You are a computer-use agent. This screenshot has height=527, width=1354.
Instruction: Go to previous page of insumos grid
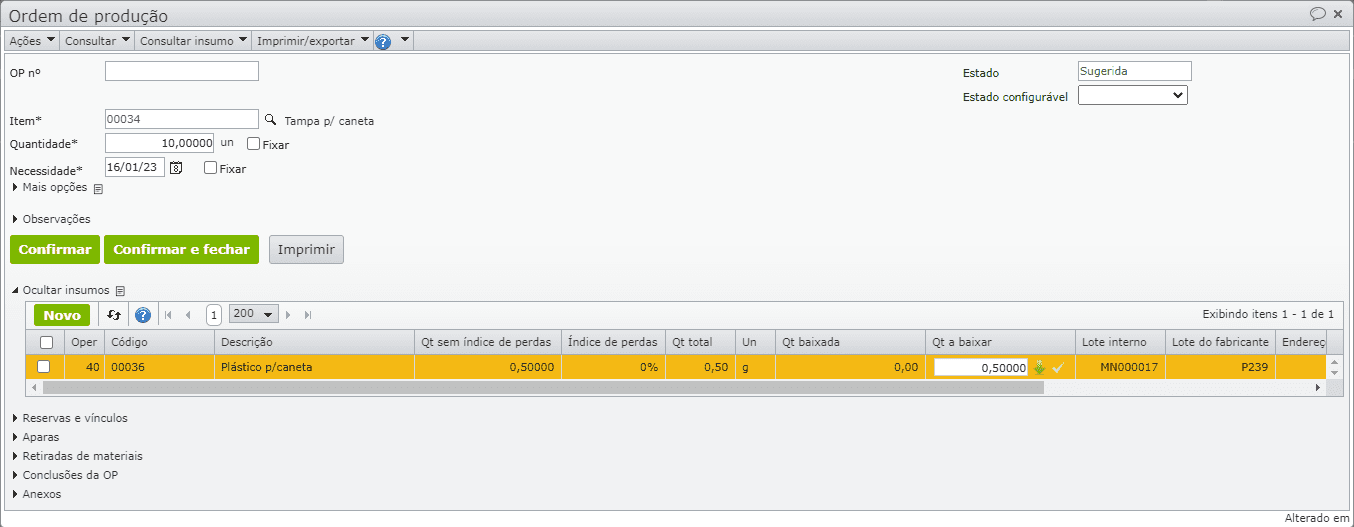coord(188,315)
